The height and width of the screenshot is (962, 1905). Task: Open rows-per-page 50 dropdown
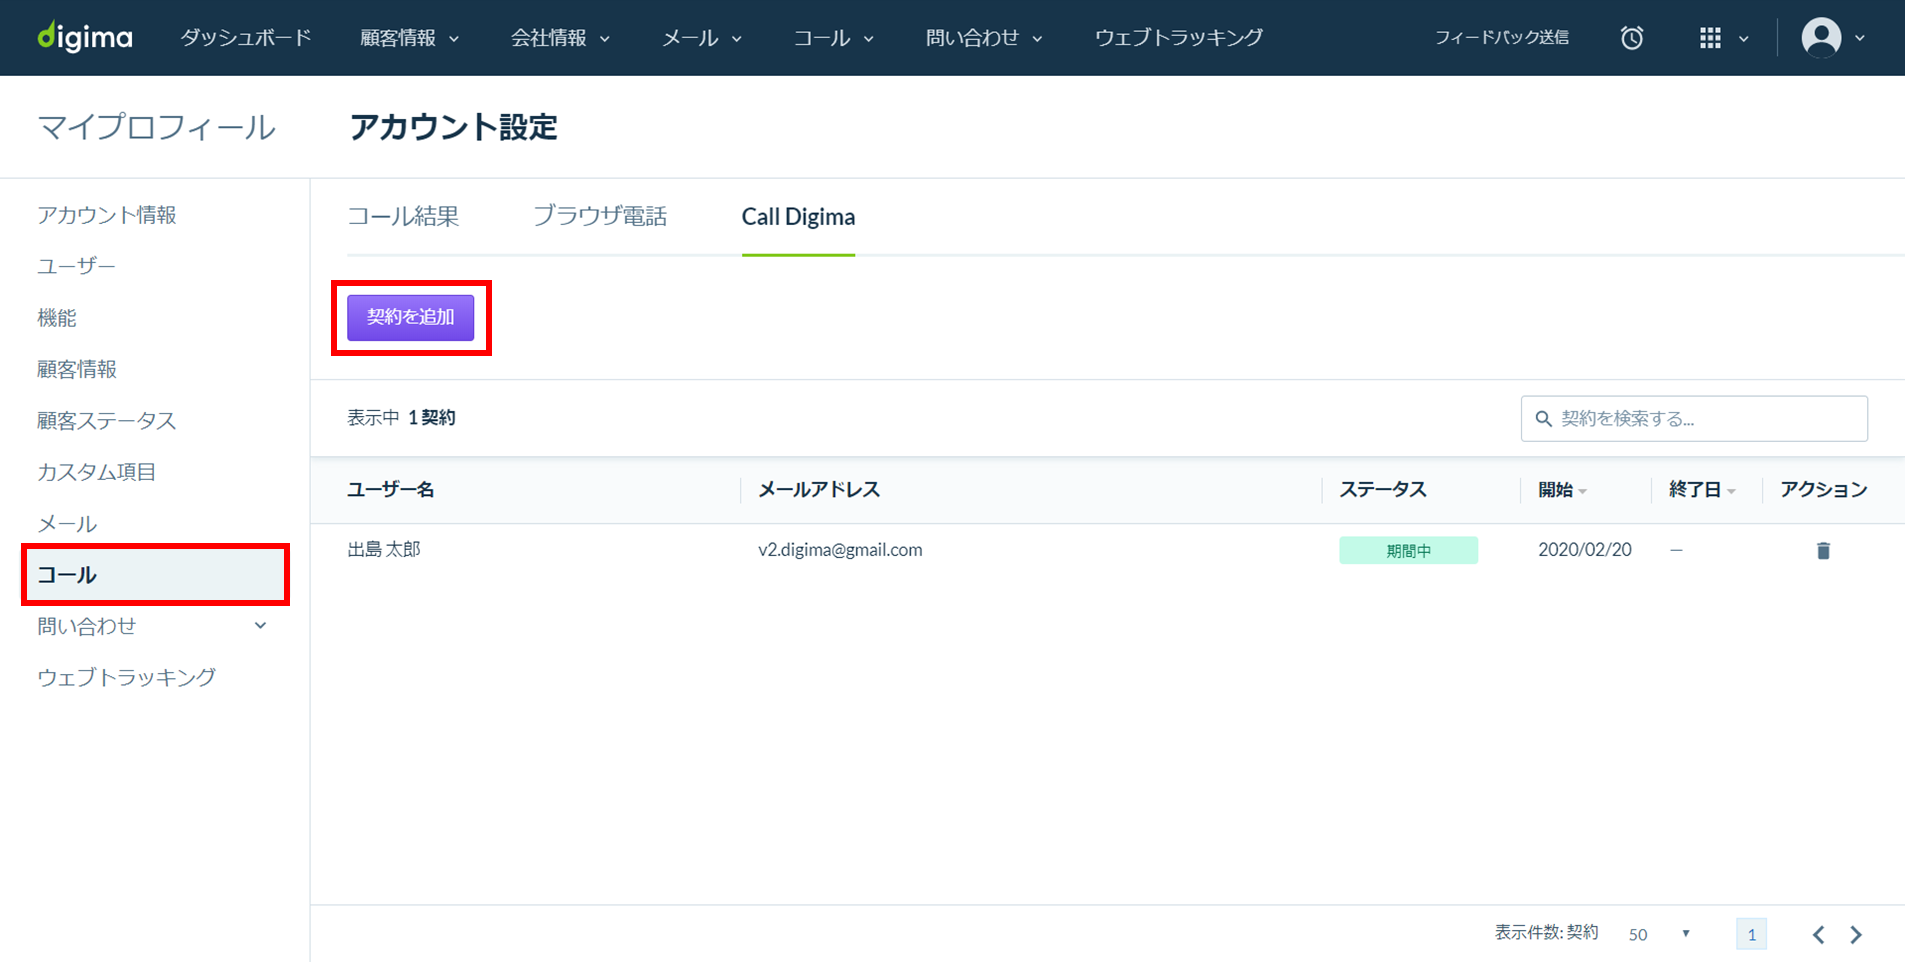point(1659,935)
